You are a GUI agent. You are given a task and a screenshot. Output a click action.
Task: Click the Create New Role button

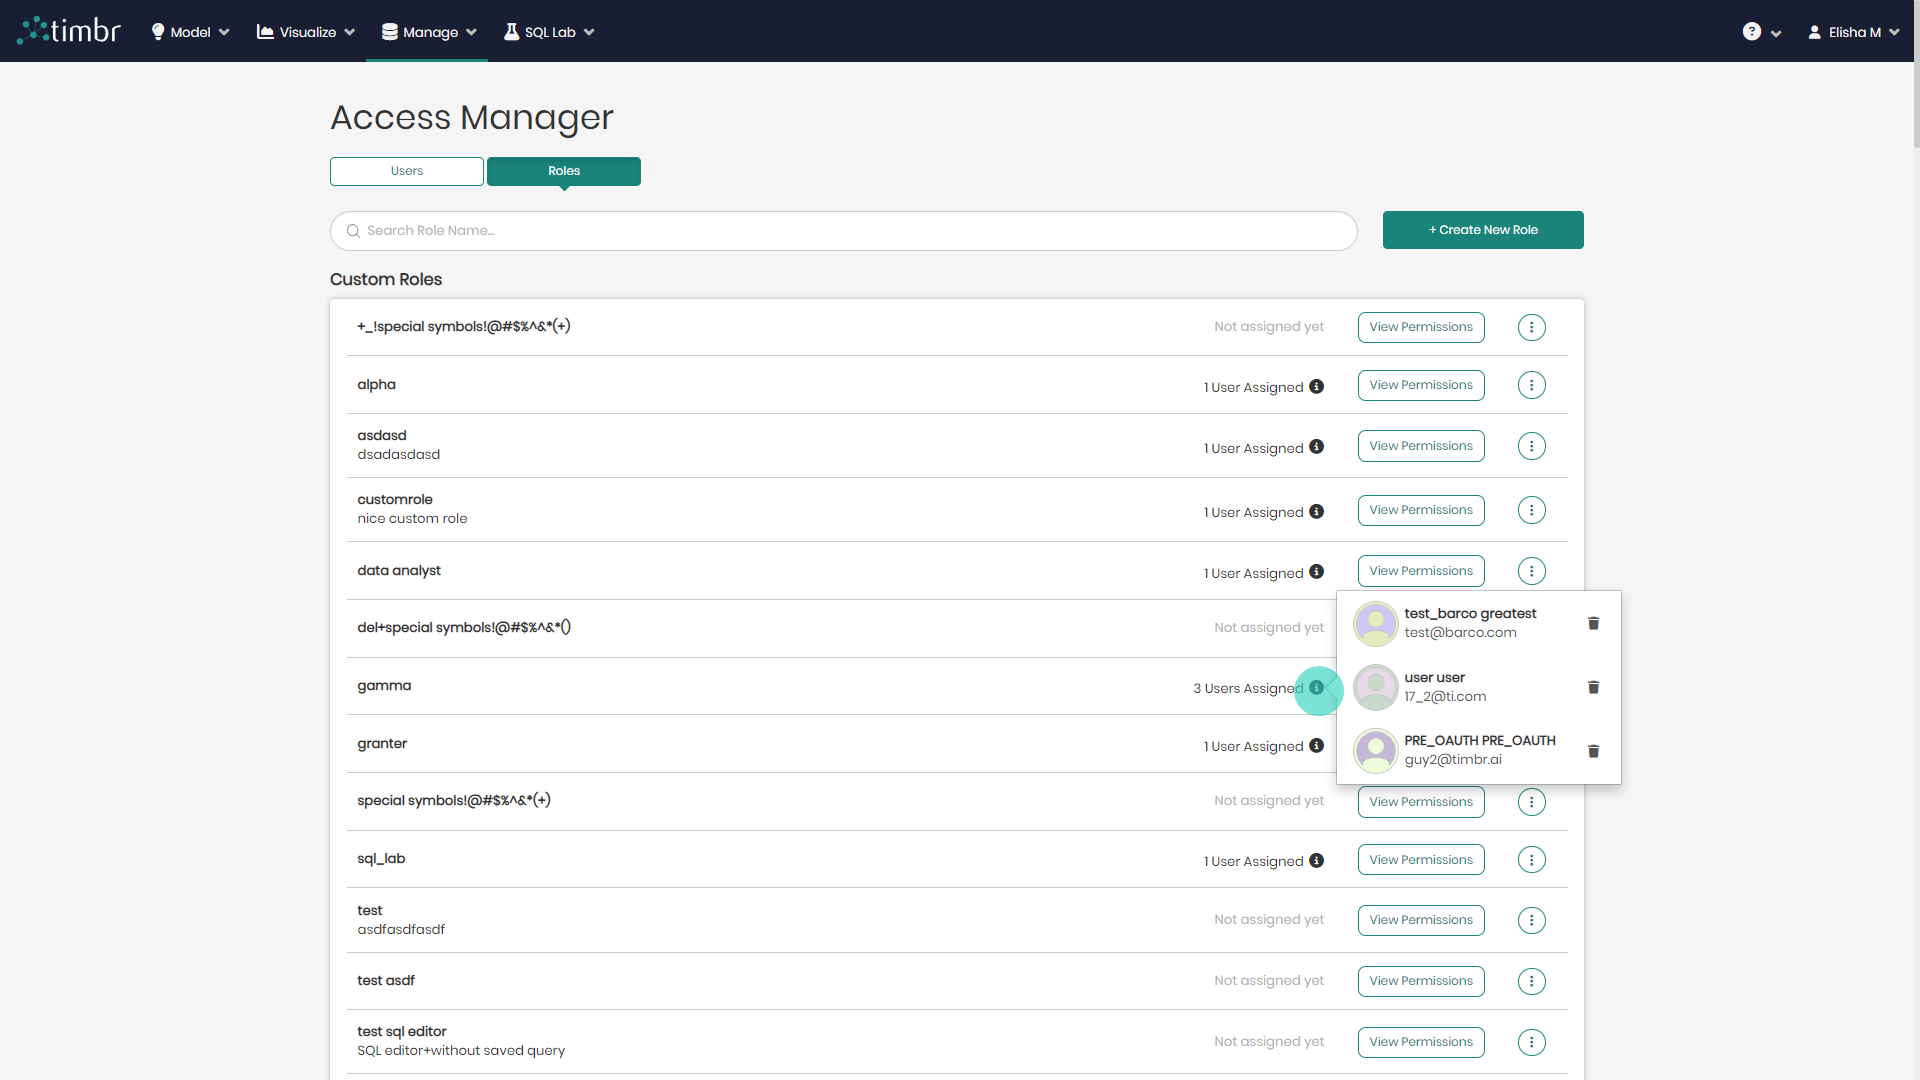1483,230
